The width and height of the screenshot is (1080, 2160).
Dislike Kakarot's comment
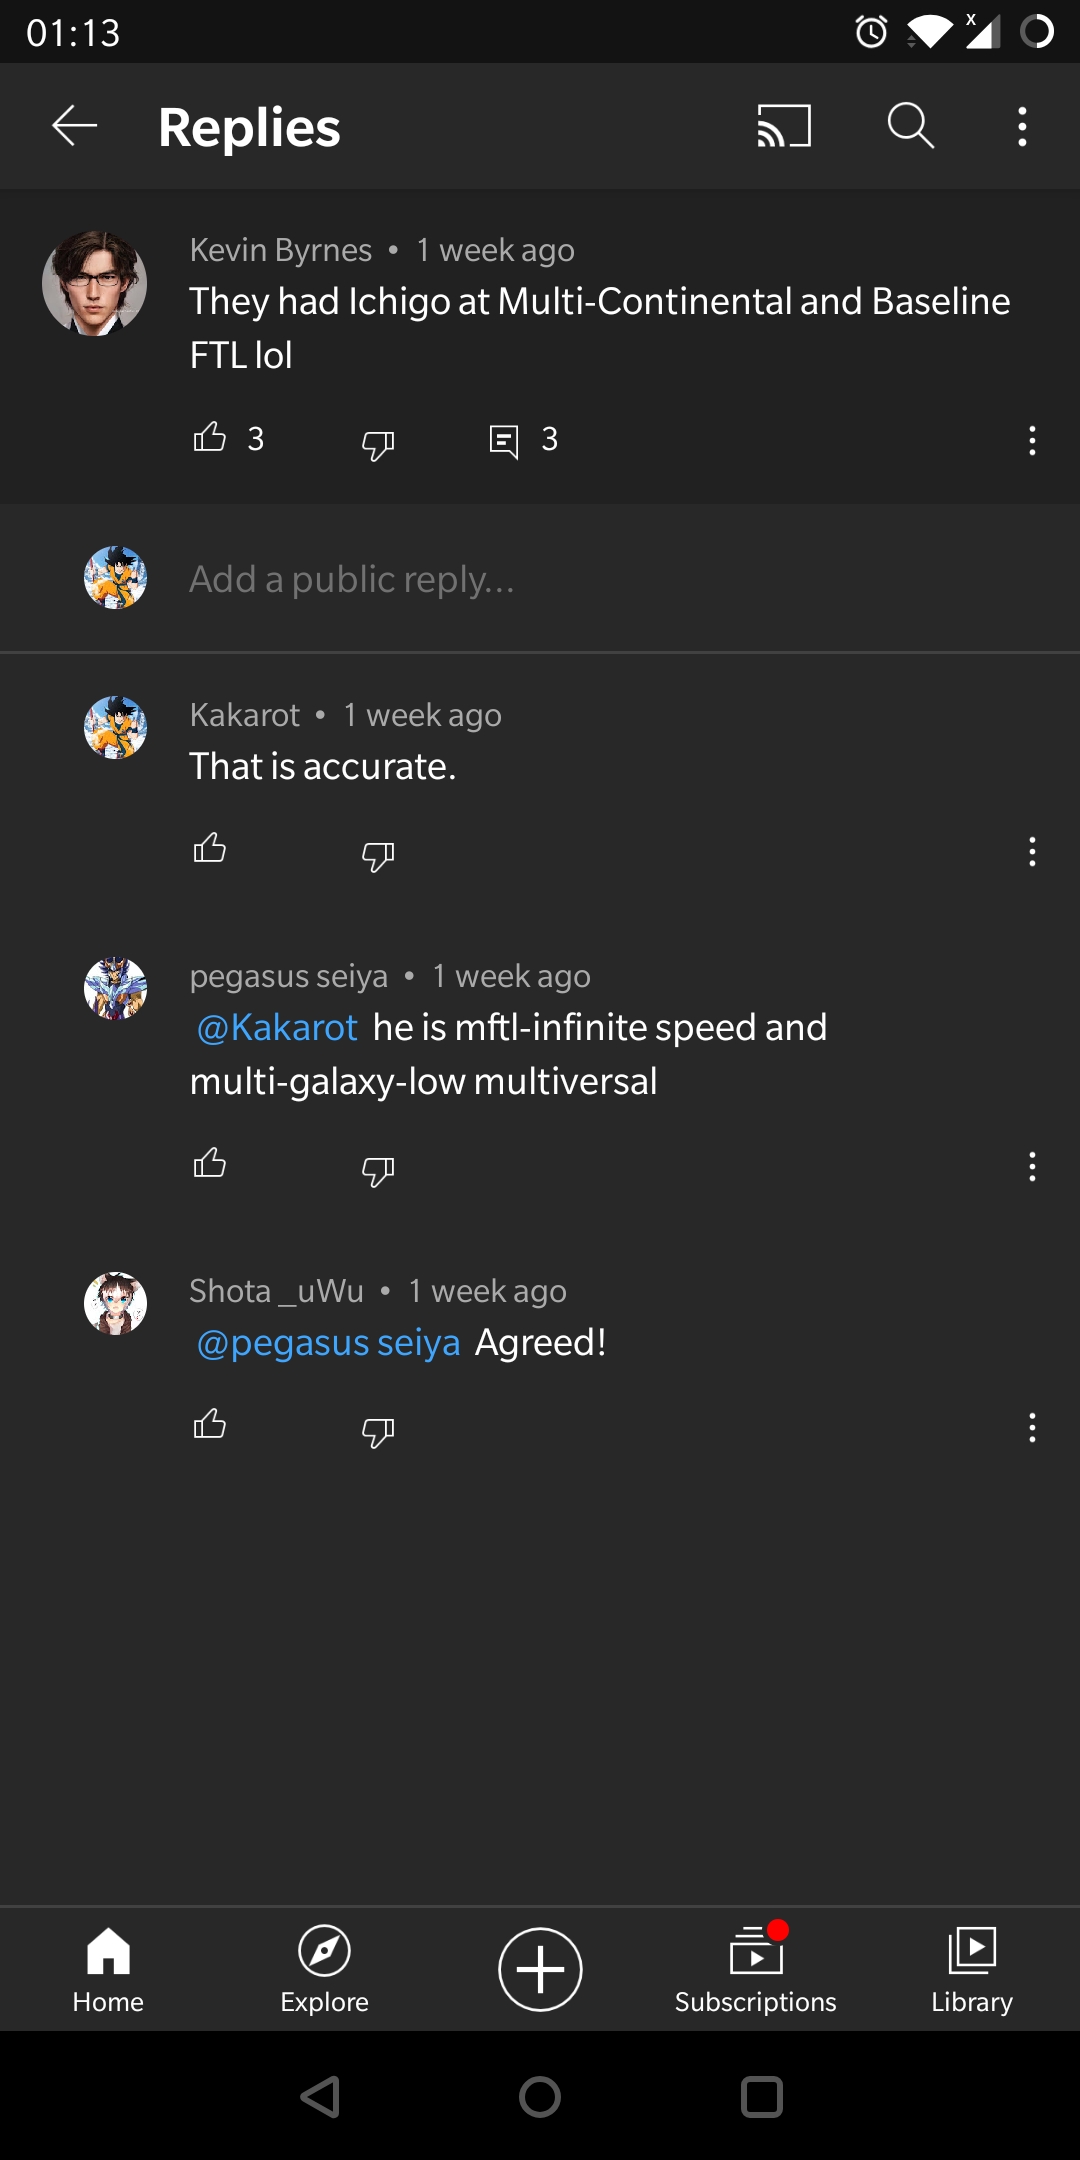tap(378, 856)
